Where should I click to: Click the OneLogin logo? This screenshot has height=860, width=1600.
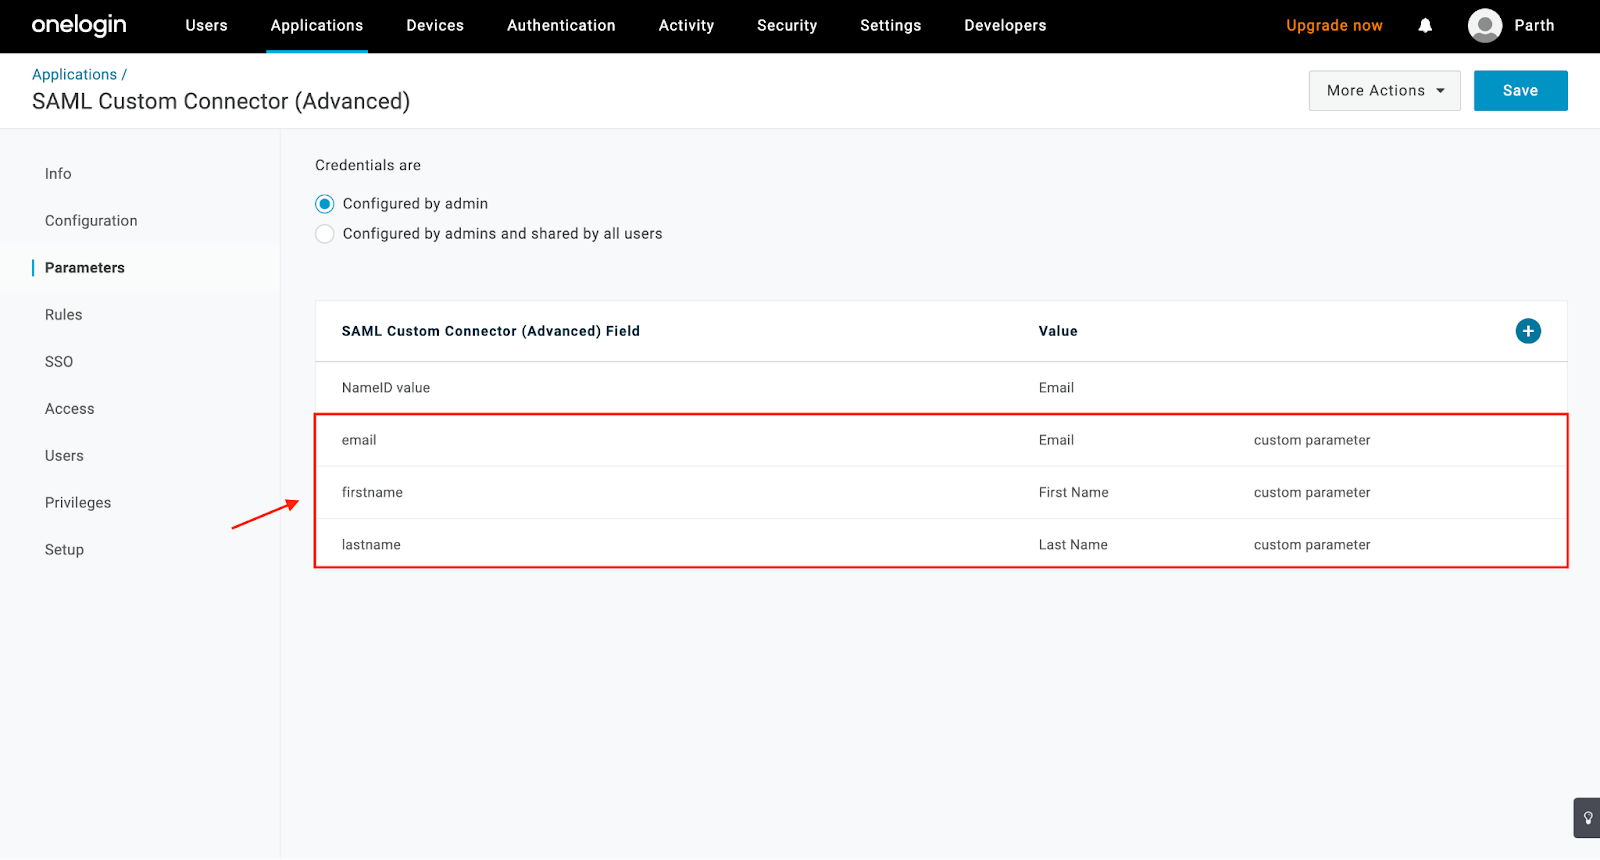(79, 25)
